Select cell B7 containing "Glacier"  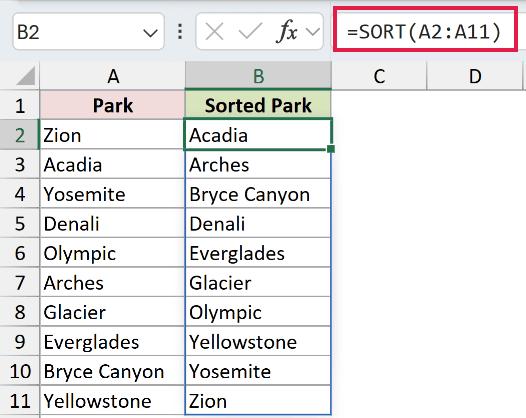click(x=258, y=282)
